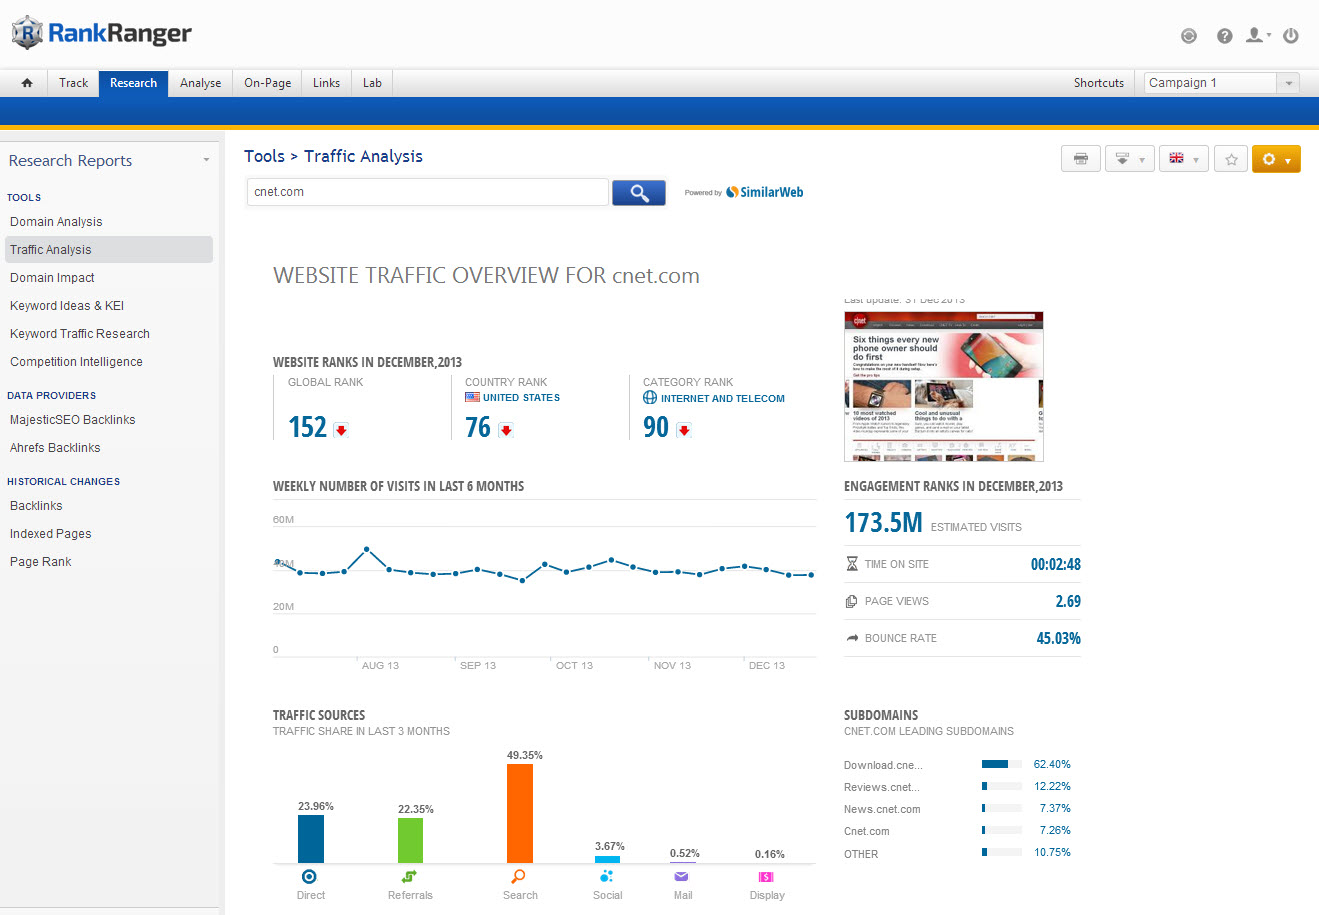Click the hourglass Time on Site icon
Viewport: 1319px width, 915px height.
point(852,564)
